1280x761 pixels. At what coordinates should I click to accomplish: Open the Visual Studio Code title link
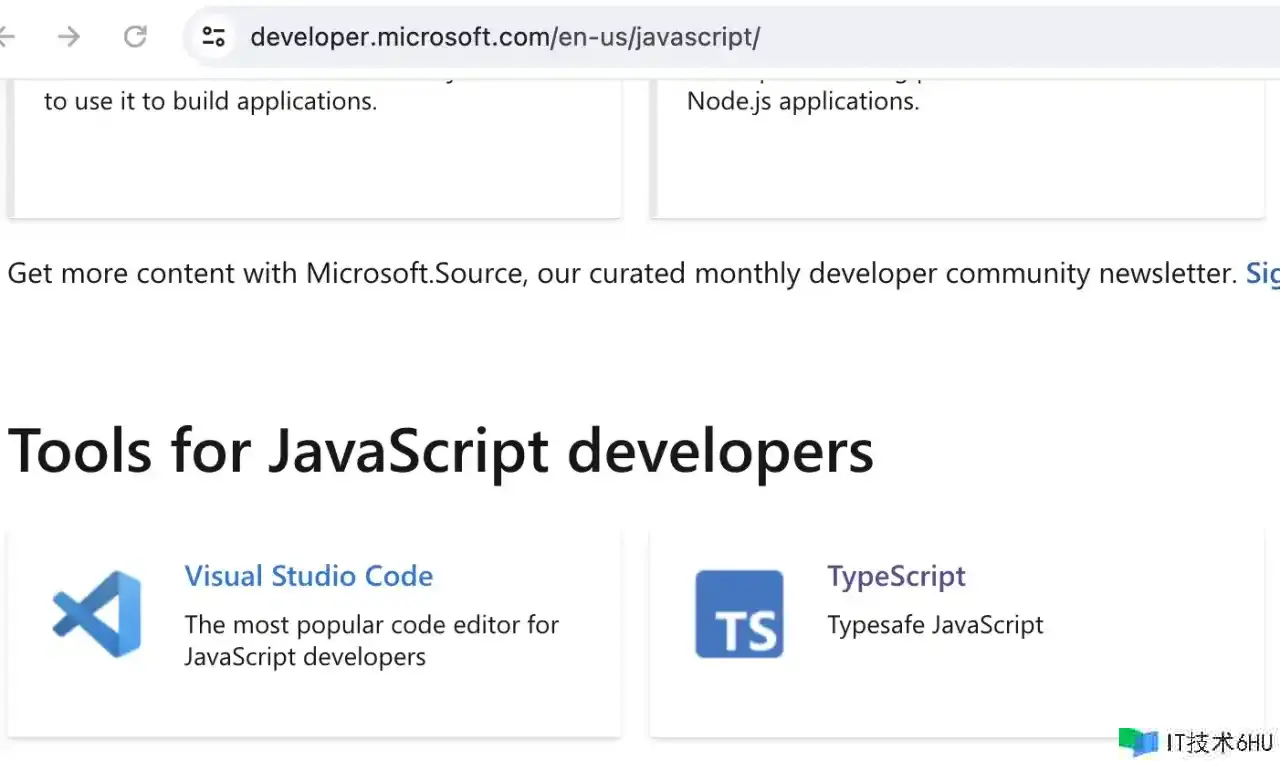pyautogui.click(x=308, y=576)
